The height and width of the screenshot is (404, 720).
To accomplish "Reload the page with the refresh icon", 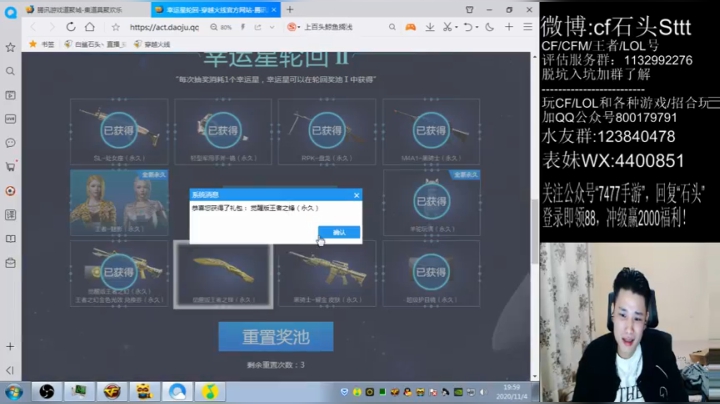I will click(71, 27).
